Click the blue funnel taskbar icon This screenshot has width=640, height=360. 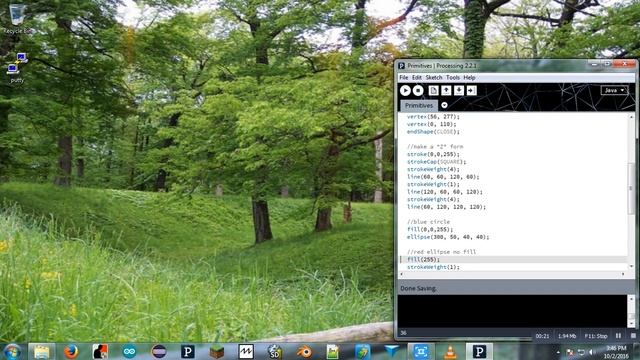391,351
